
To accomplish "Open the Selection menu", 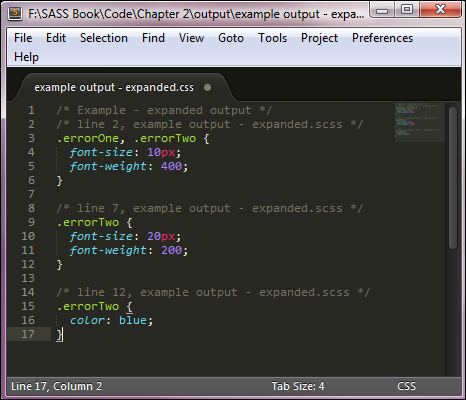I will pos(104,38).
